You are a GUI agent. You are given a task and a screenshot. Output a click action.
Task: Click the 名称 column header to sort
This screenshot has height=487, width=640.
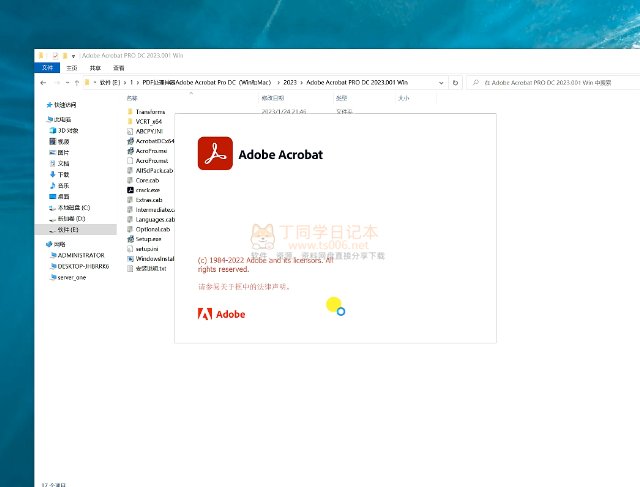point(133,98)
